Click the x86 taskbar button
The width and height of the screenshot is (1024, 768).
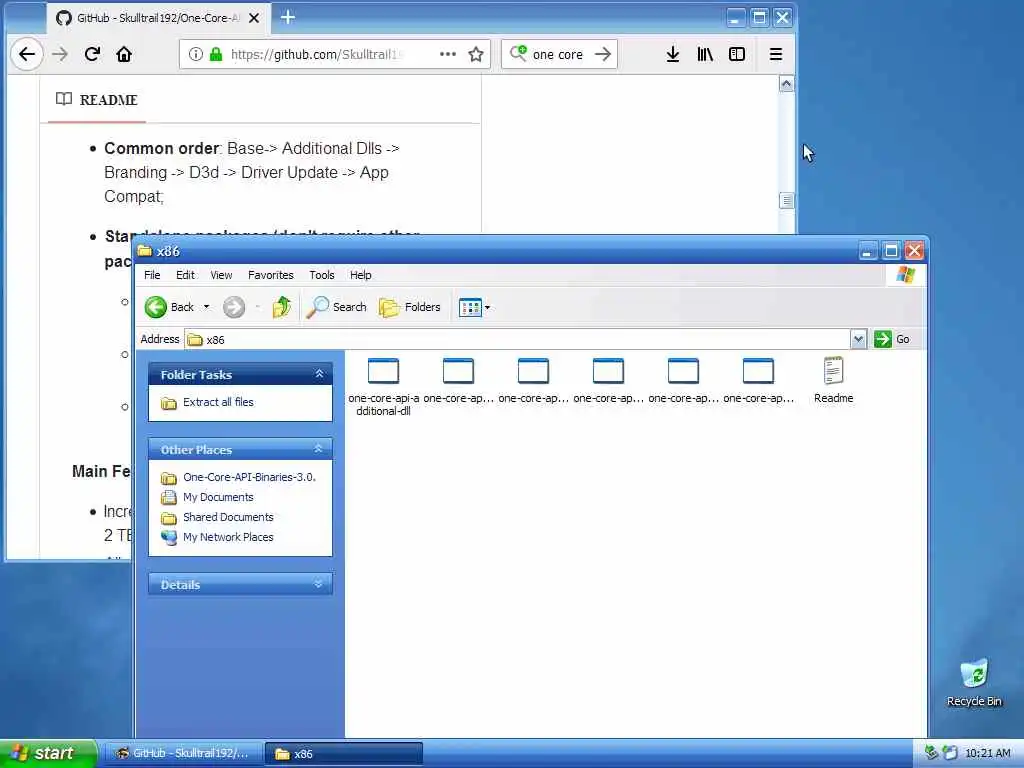point(344,754)
